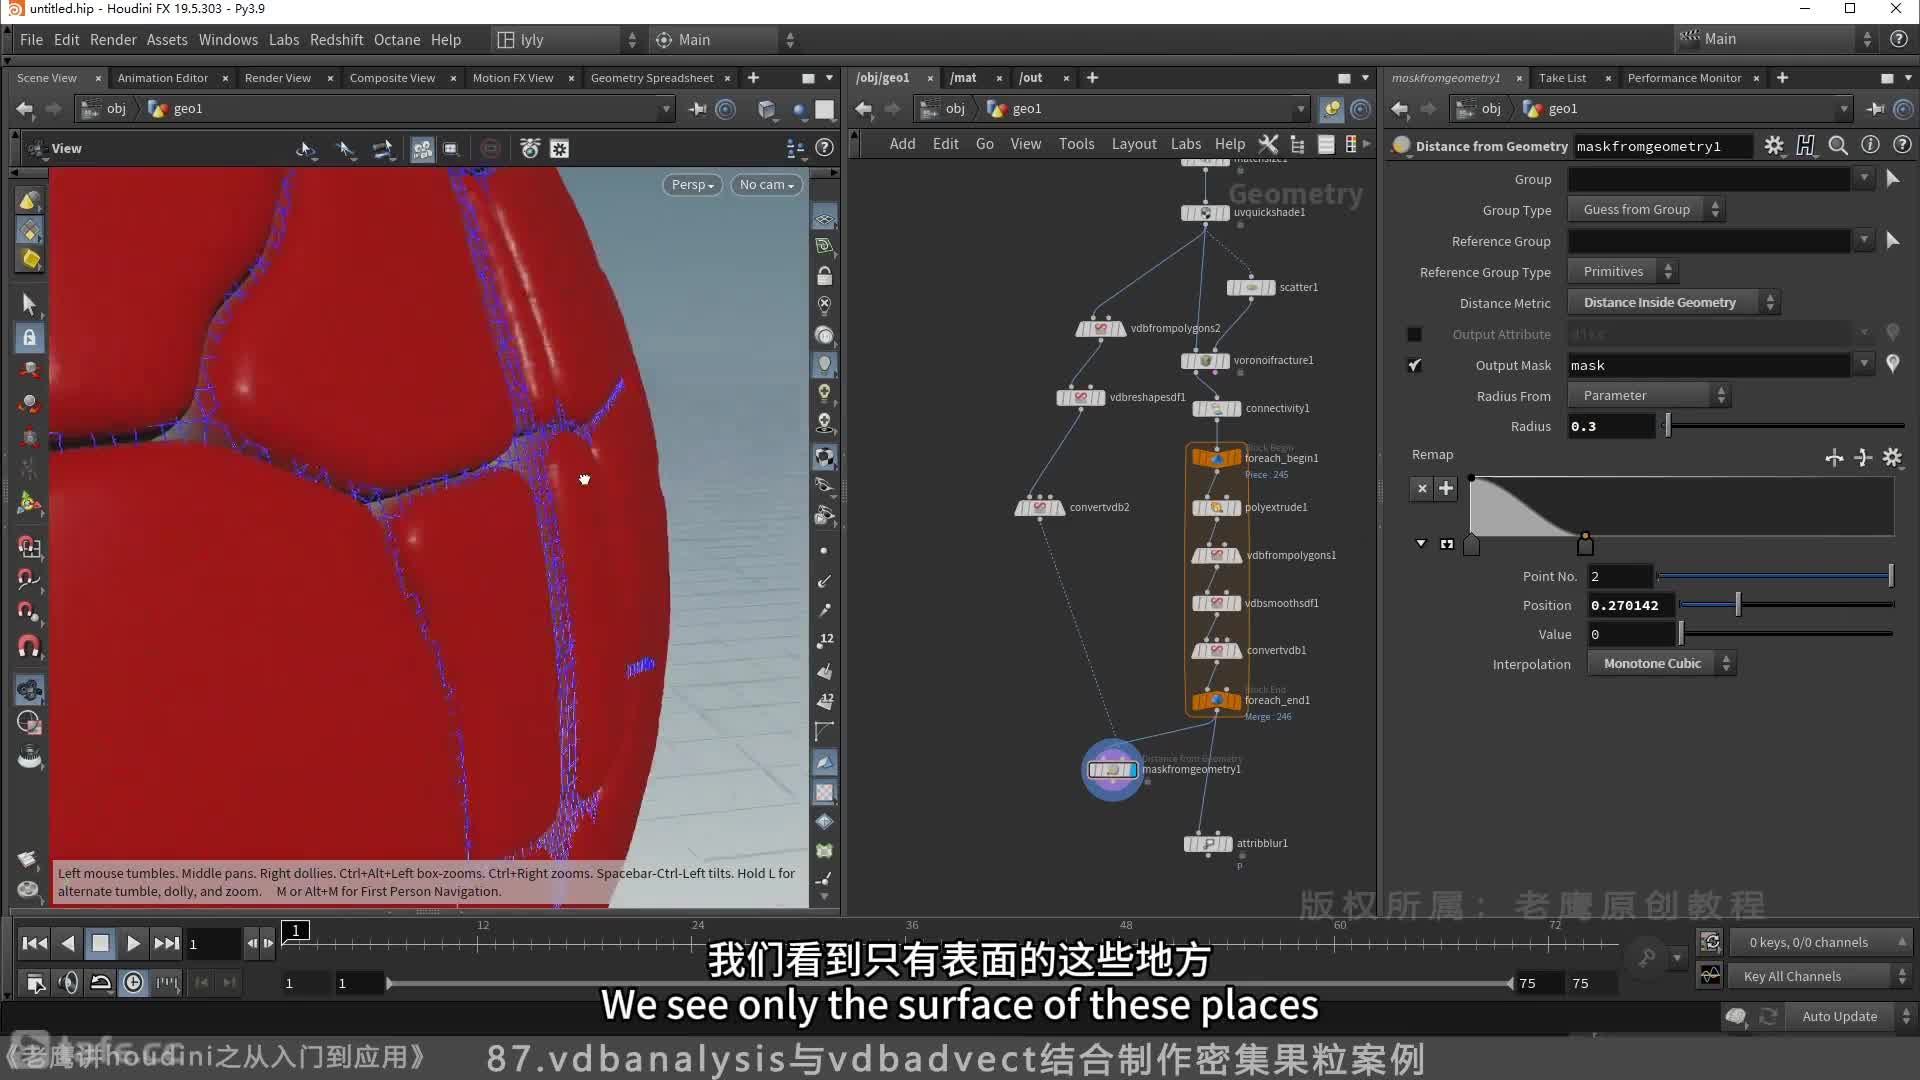Image resolution: width=1920 pixels, height=1080 pixels.
Task: Click the ramp Value slider
Action: (x=1786, y=634)
